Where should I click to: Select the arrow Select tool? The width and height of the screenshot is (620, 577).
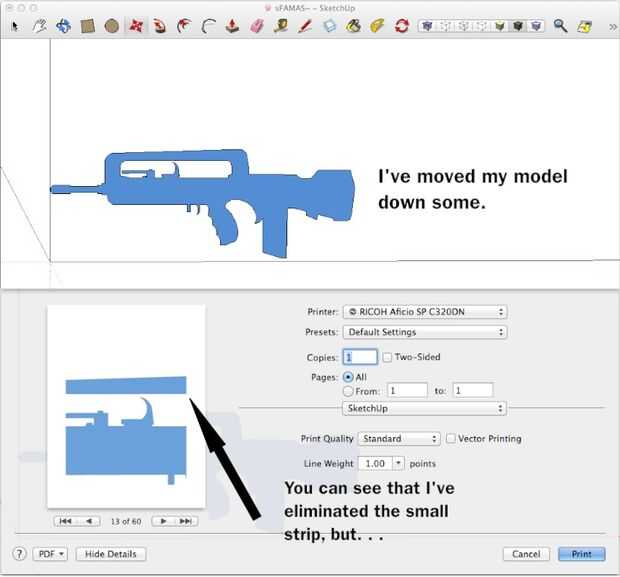coord(15,26)
